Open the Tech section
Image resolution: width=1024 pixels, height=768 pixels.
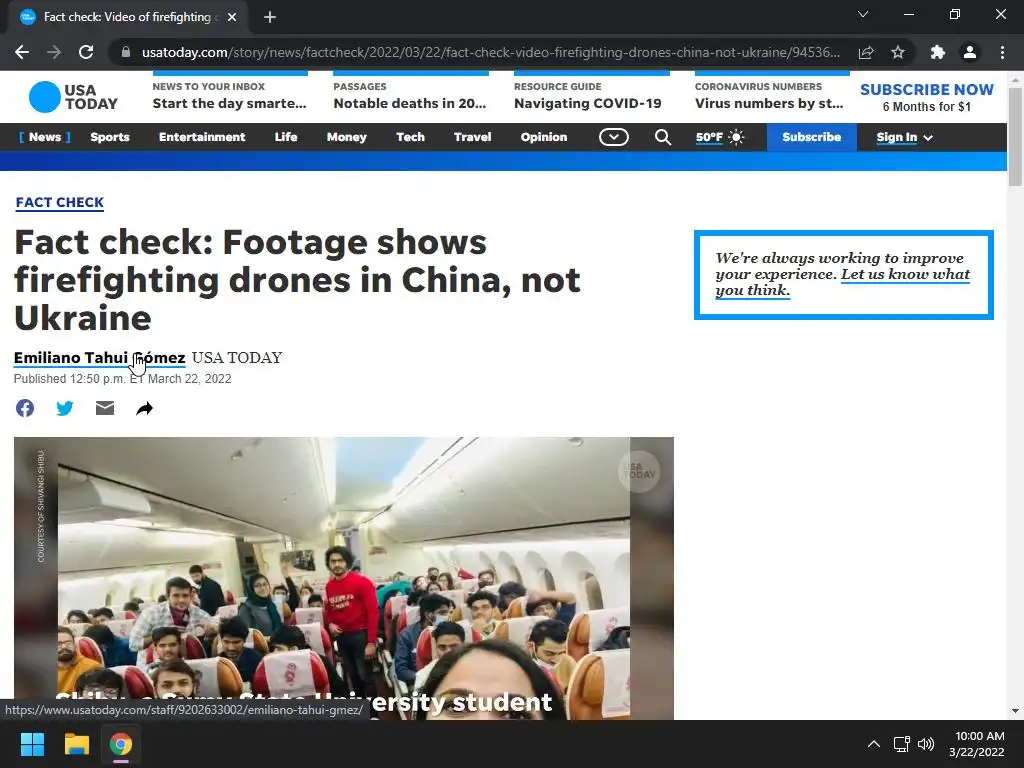pos(410,137)
